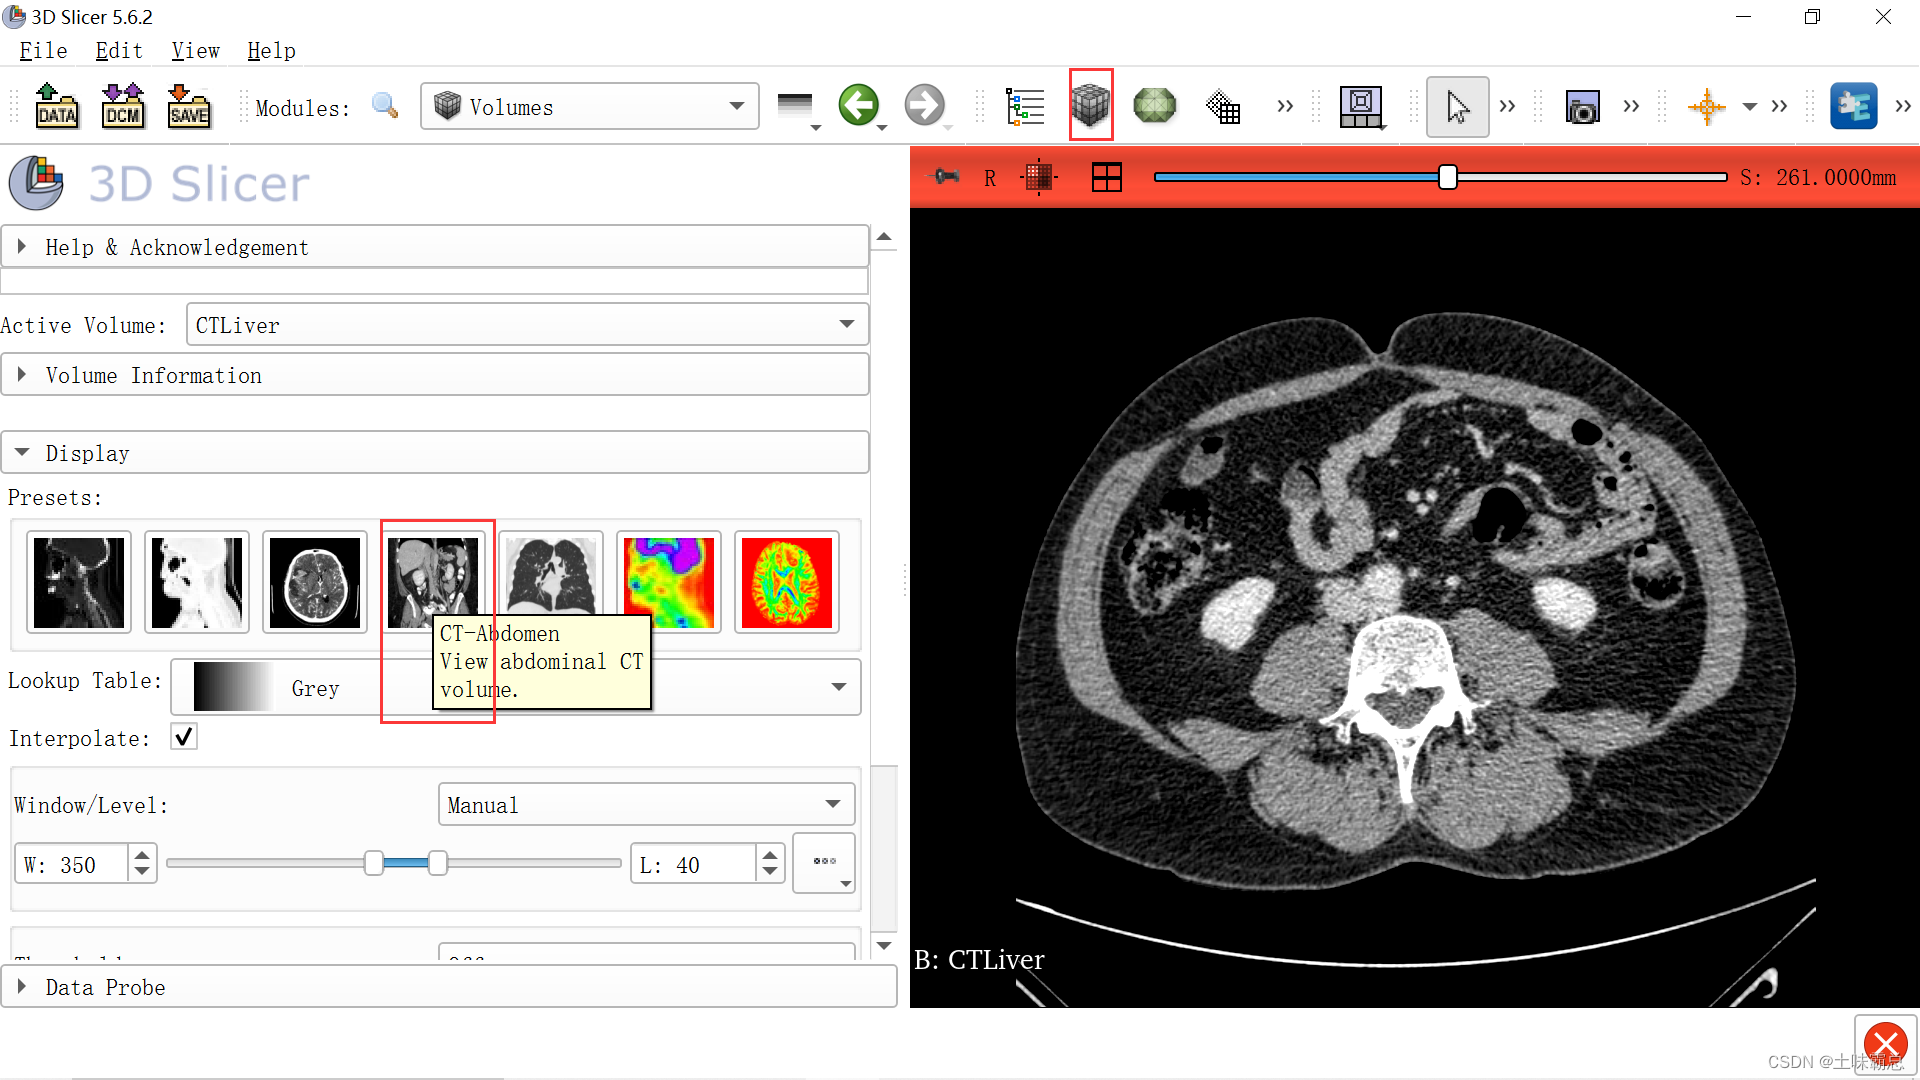The width and height of the screenshot is (1920, 1080).
Task: Click the slice offset slider handle
Action: coord(1447,177)
